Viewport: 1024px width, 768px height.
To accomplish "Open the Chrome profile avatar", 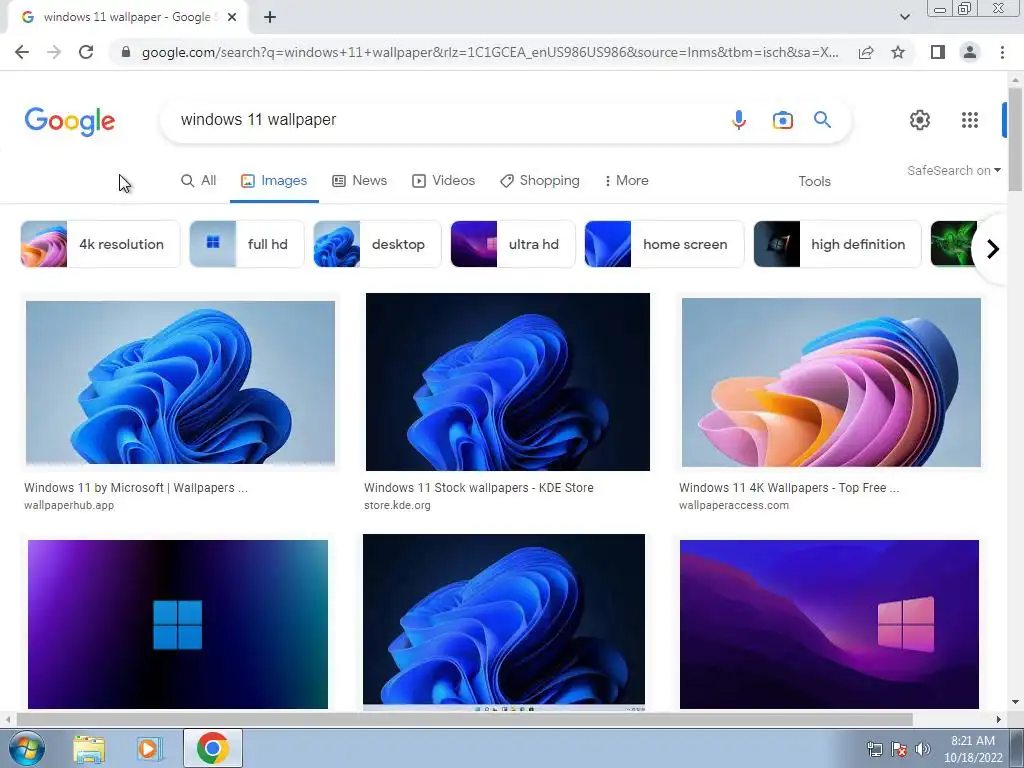I will (x=970, y=52).
